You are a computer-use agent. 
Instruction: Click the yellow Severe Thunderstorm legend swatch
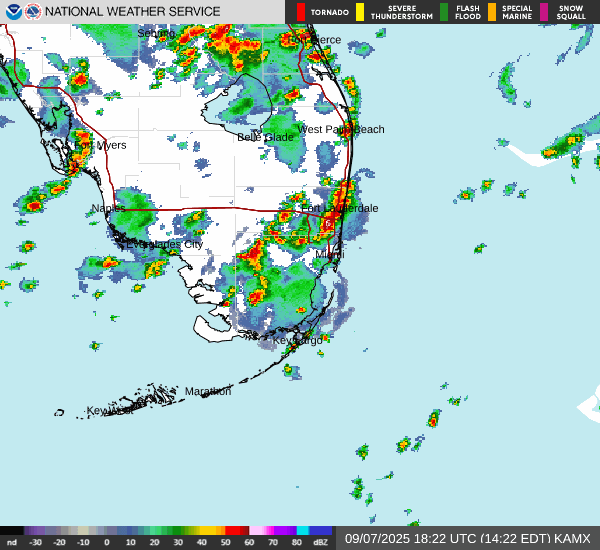[360, 12]
